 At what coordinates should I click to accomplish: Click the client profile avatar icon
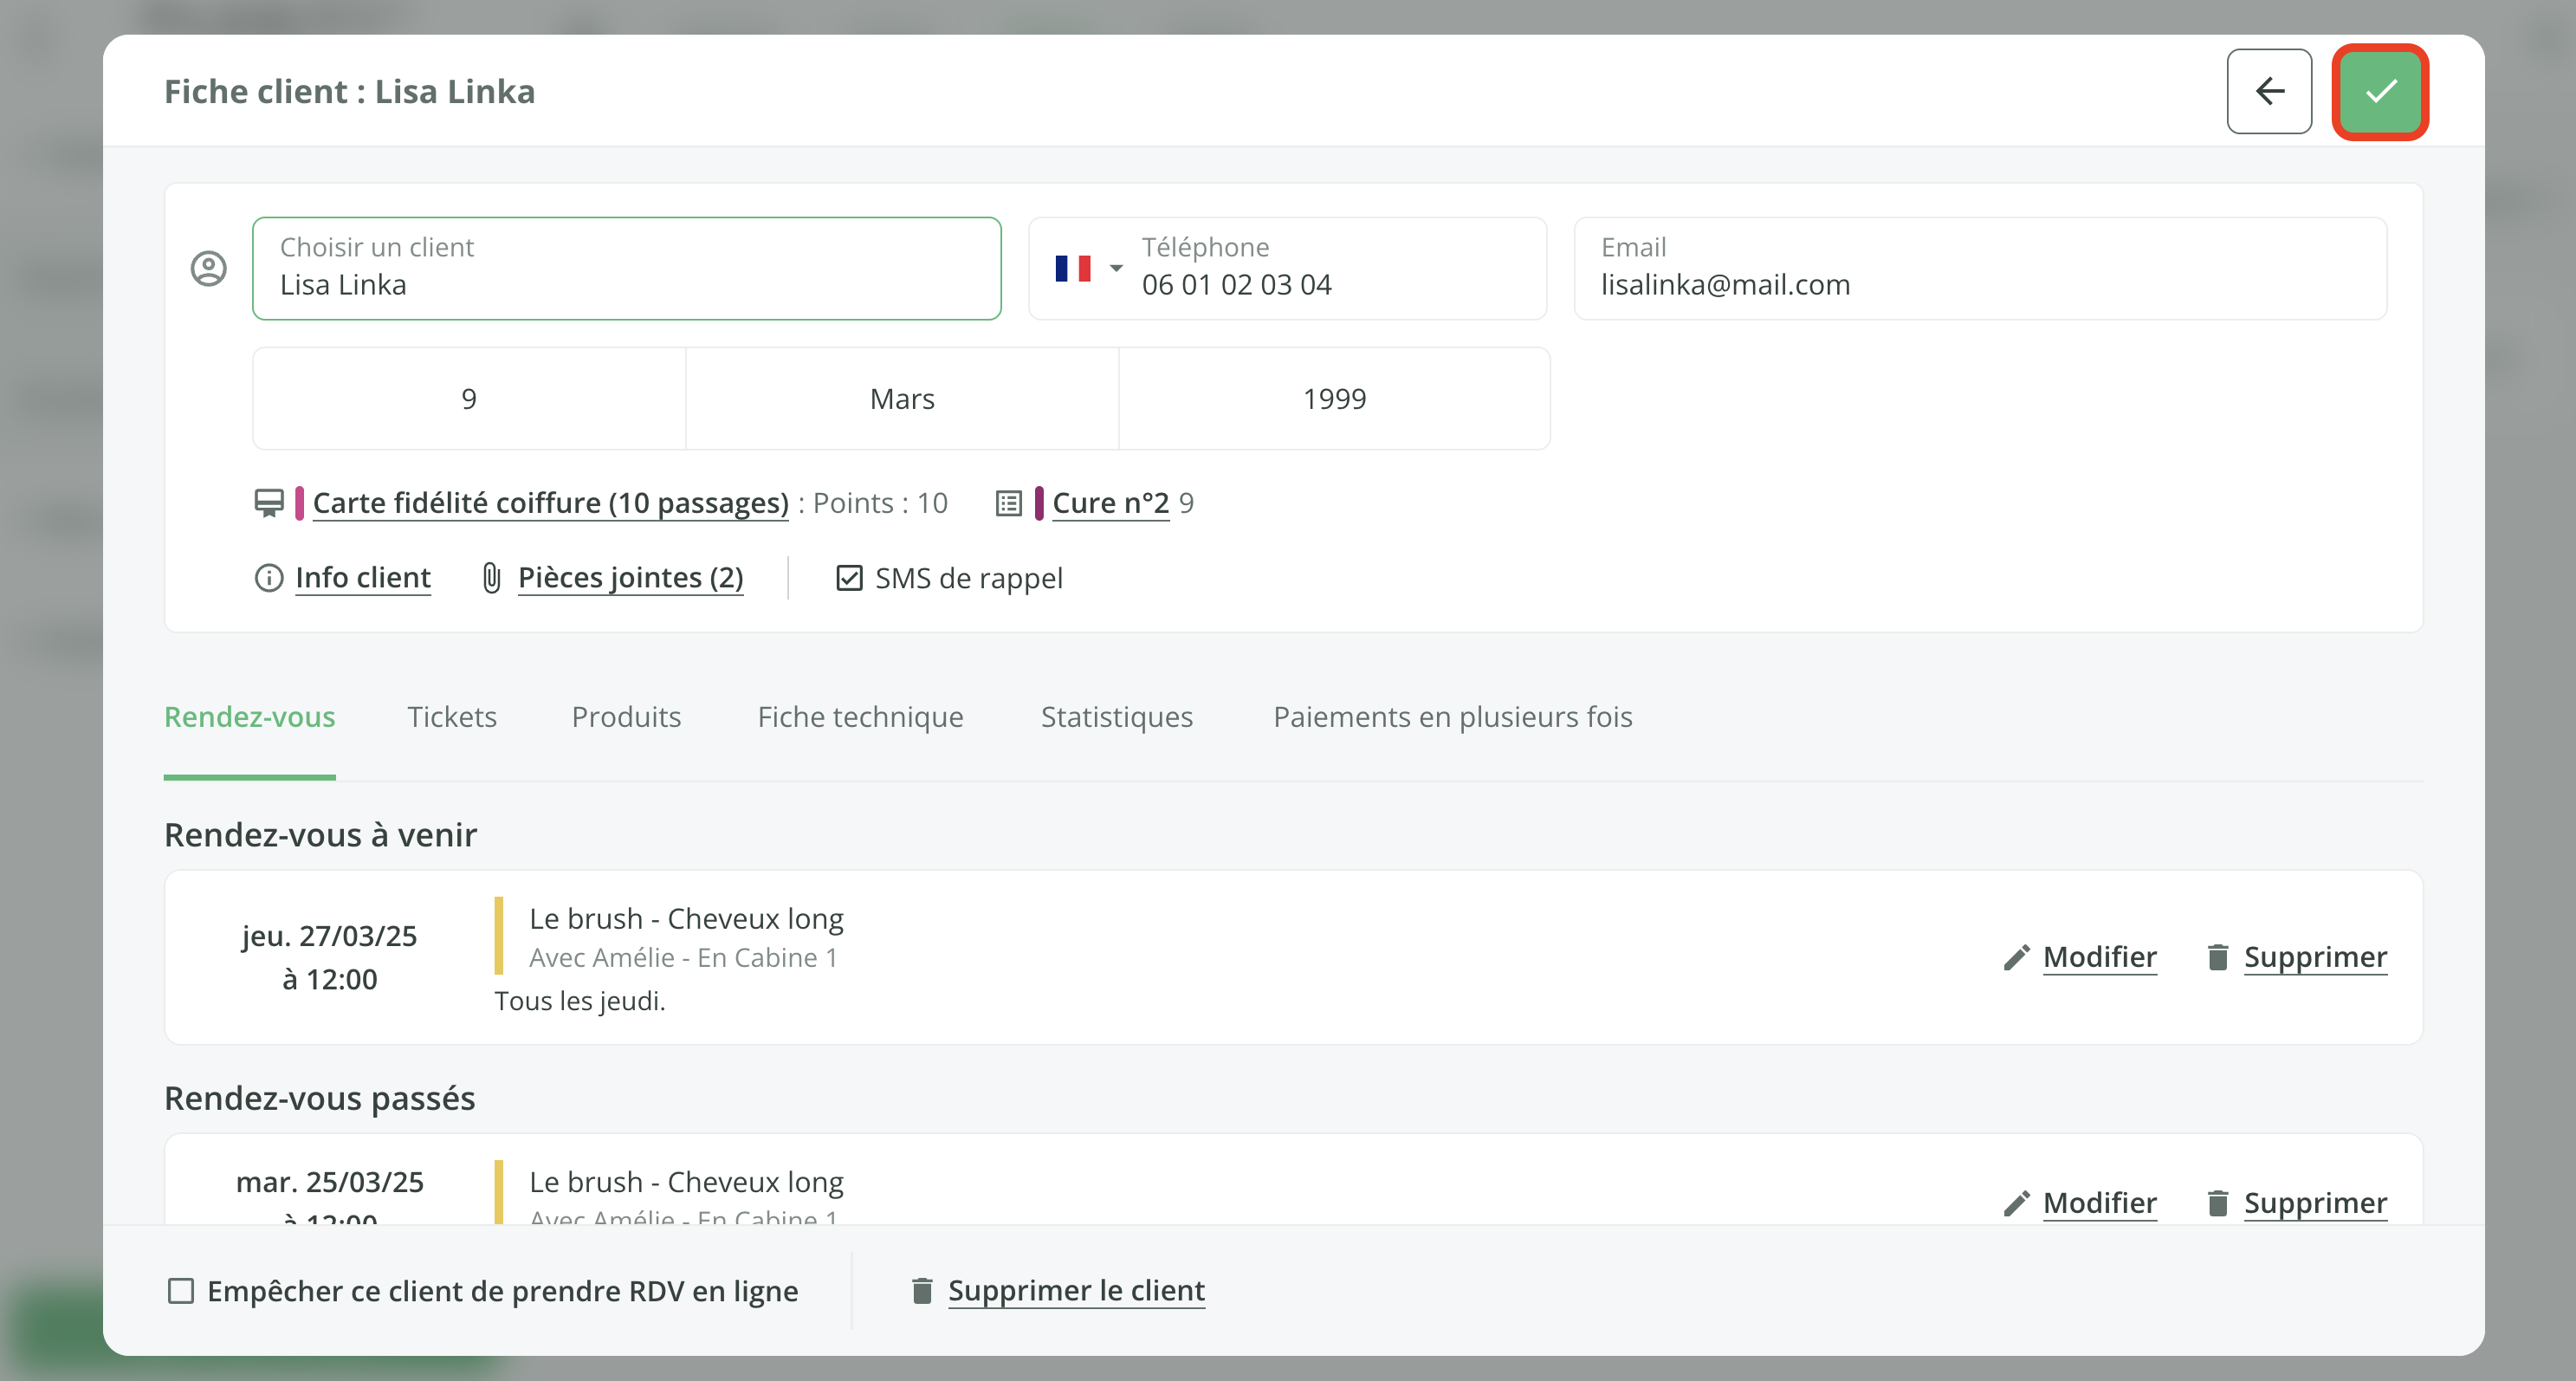pyautogui.click(x=208, y=268)
